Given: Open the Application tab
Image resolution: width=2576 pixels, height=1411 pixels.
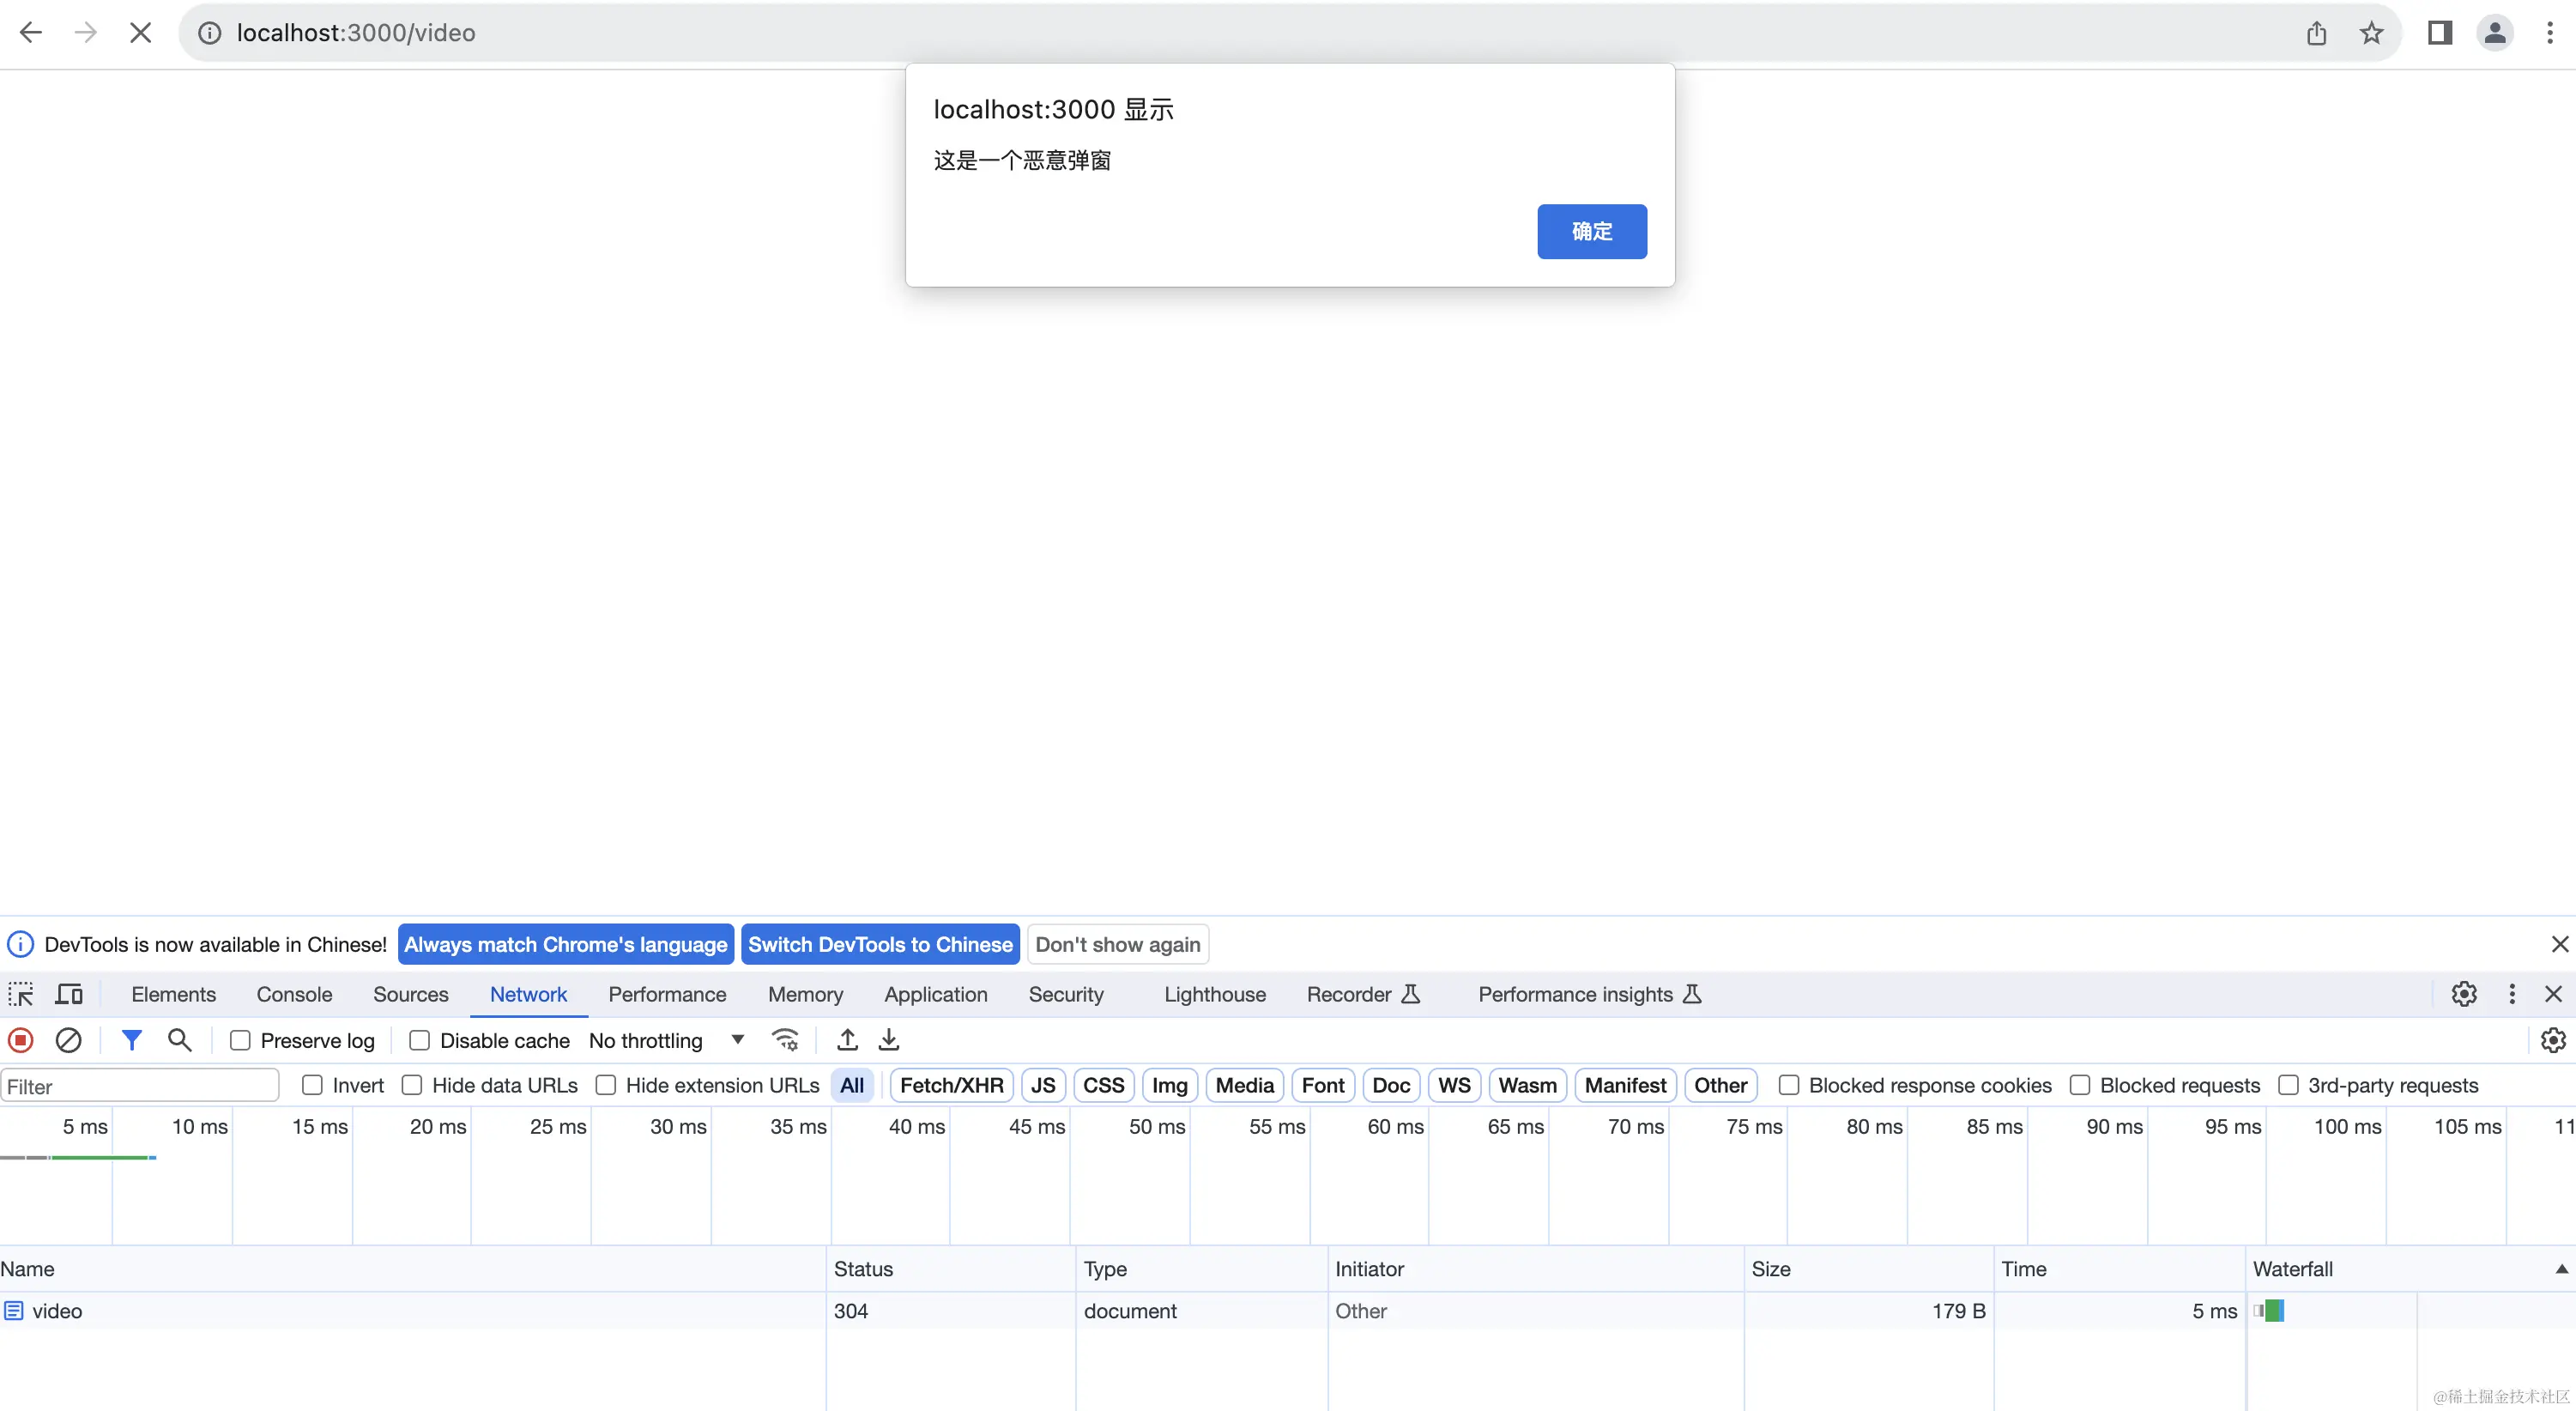Looking at the screenshot, I should 936,994.
